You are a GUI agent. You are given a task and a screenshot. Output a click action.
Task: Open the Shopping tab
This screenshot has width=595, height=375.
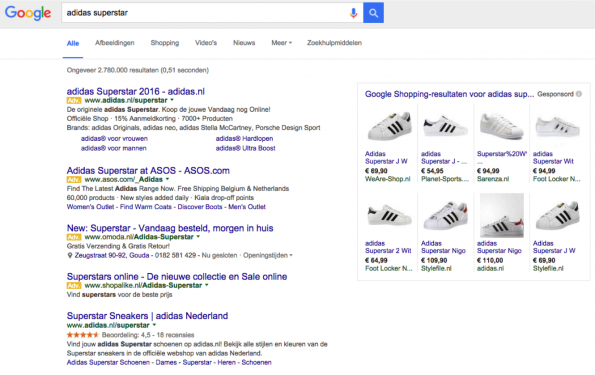tap(165, 43)
